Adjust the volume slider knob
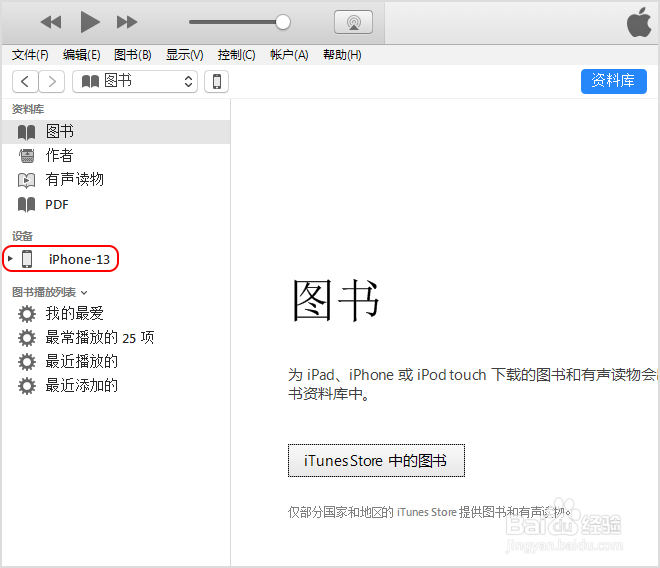Image resolution: width=660 pixels, height=568 pixels. coord(283,22)
